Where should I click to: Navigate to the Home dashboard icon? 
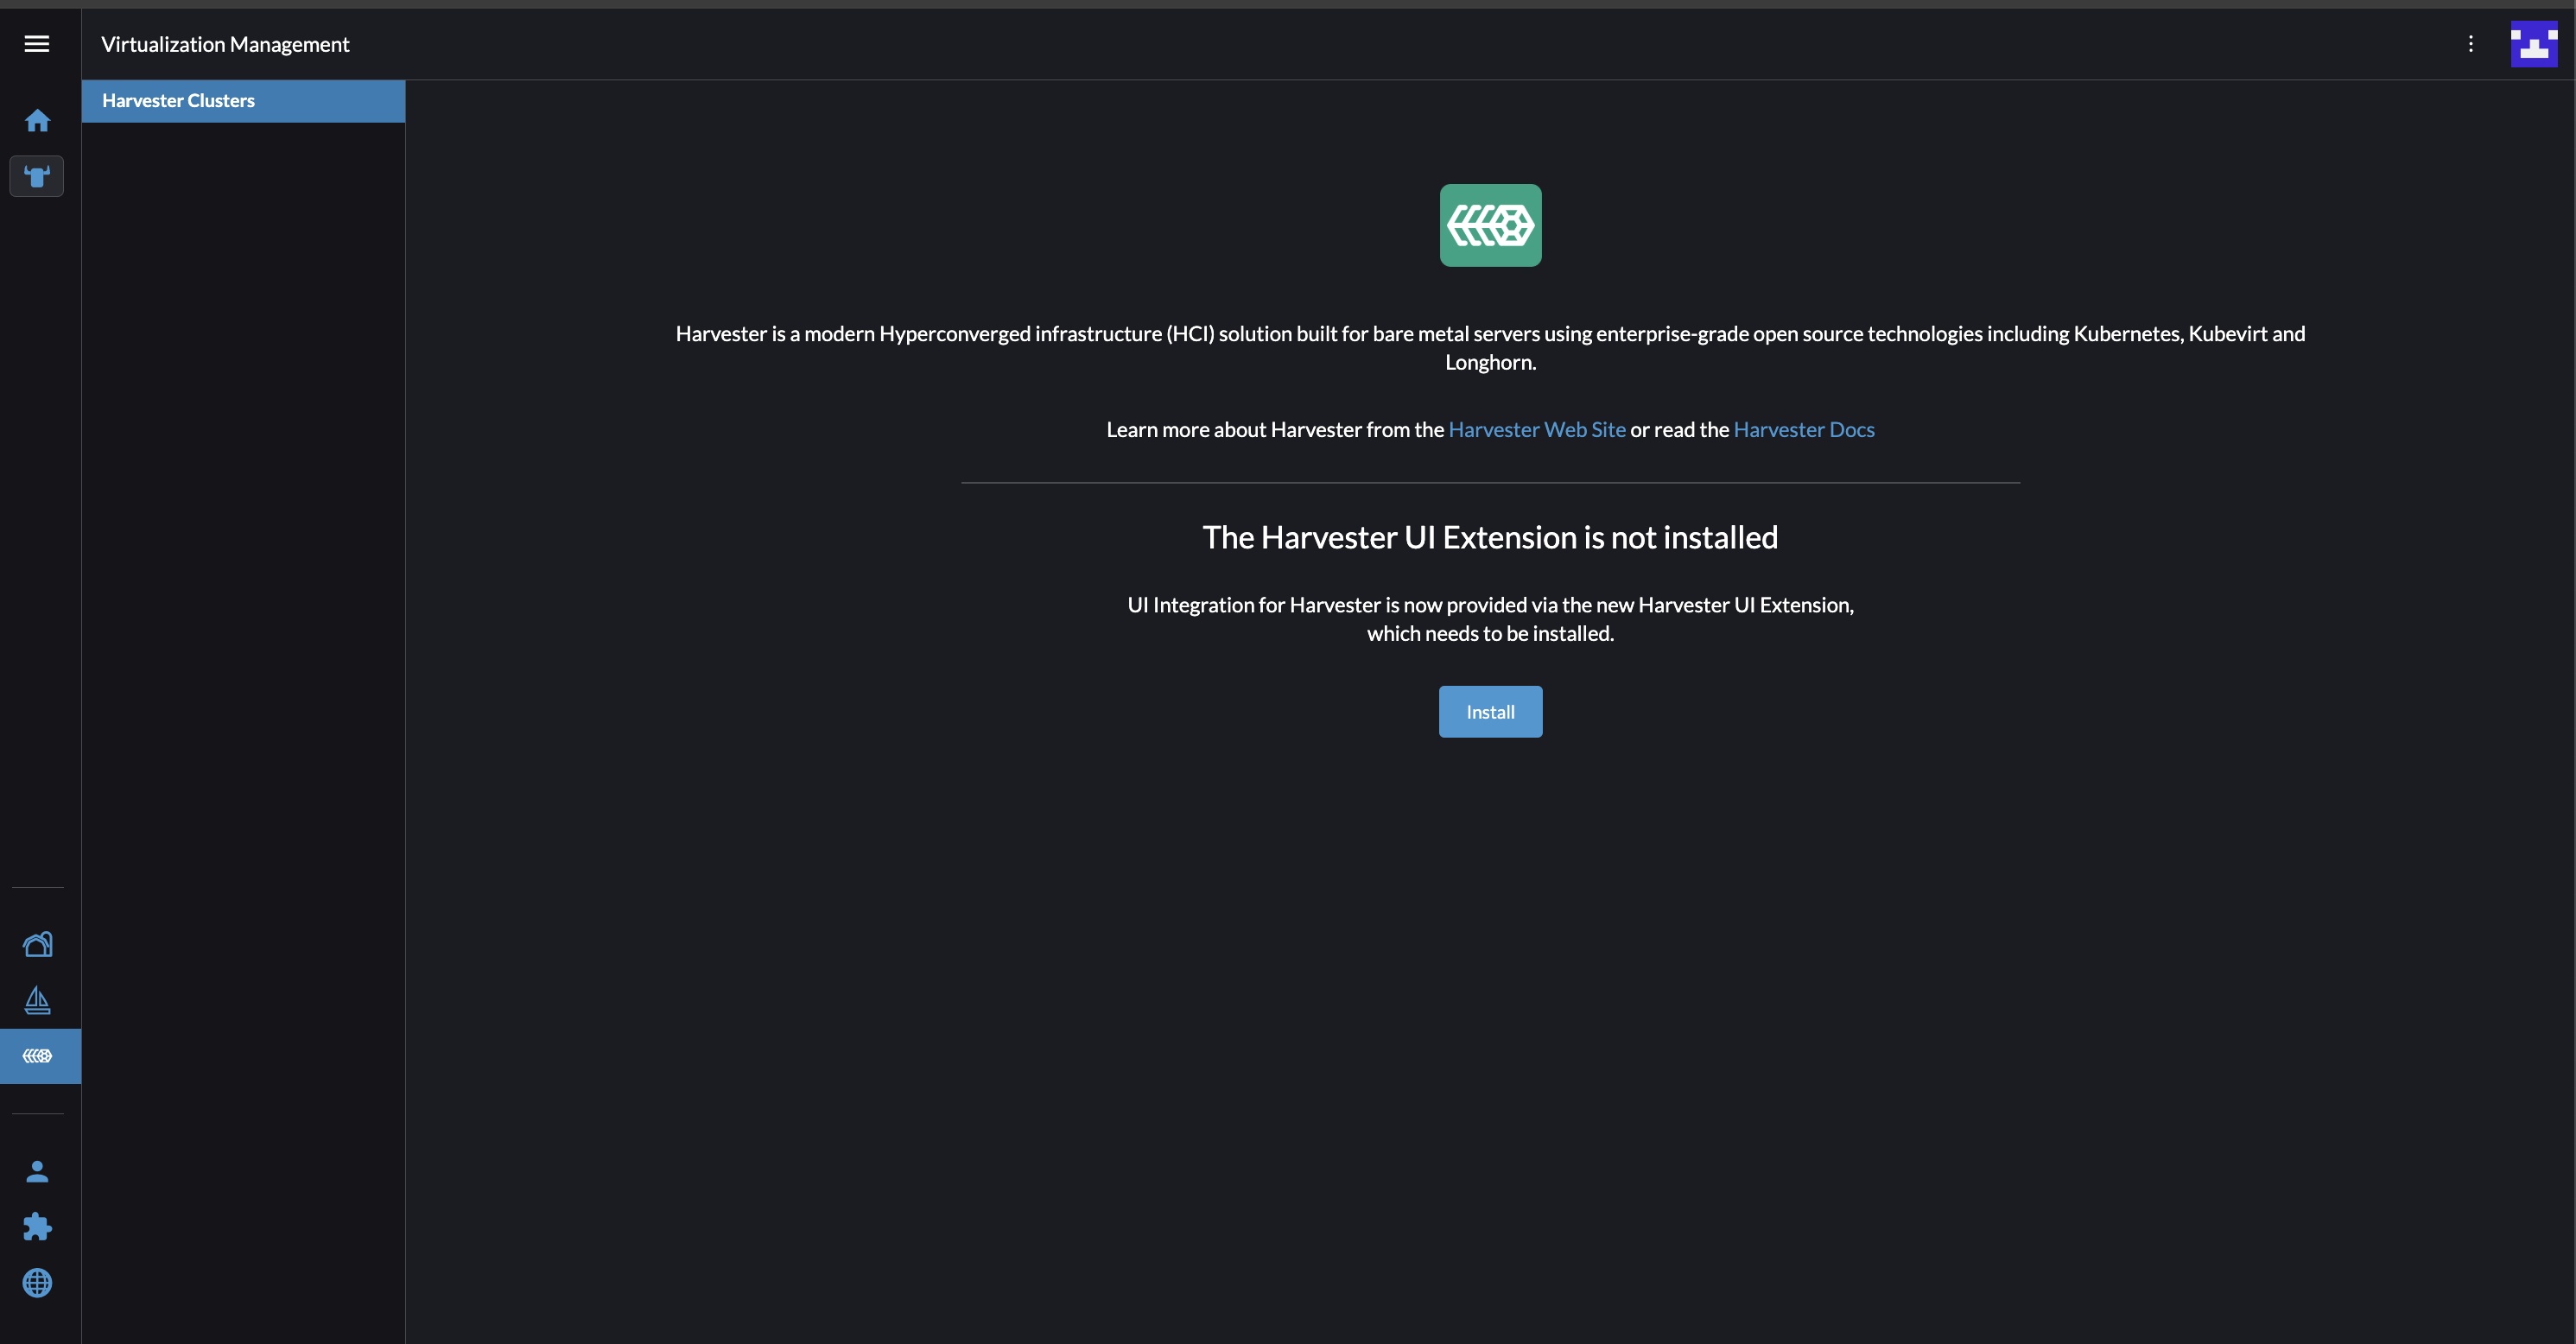(x=37, y=120)
